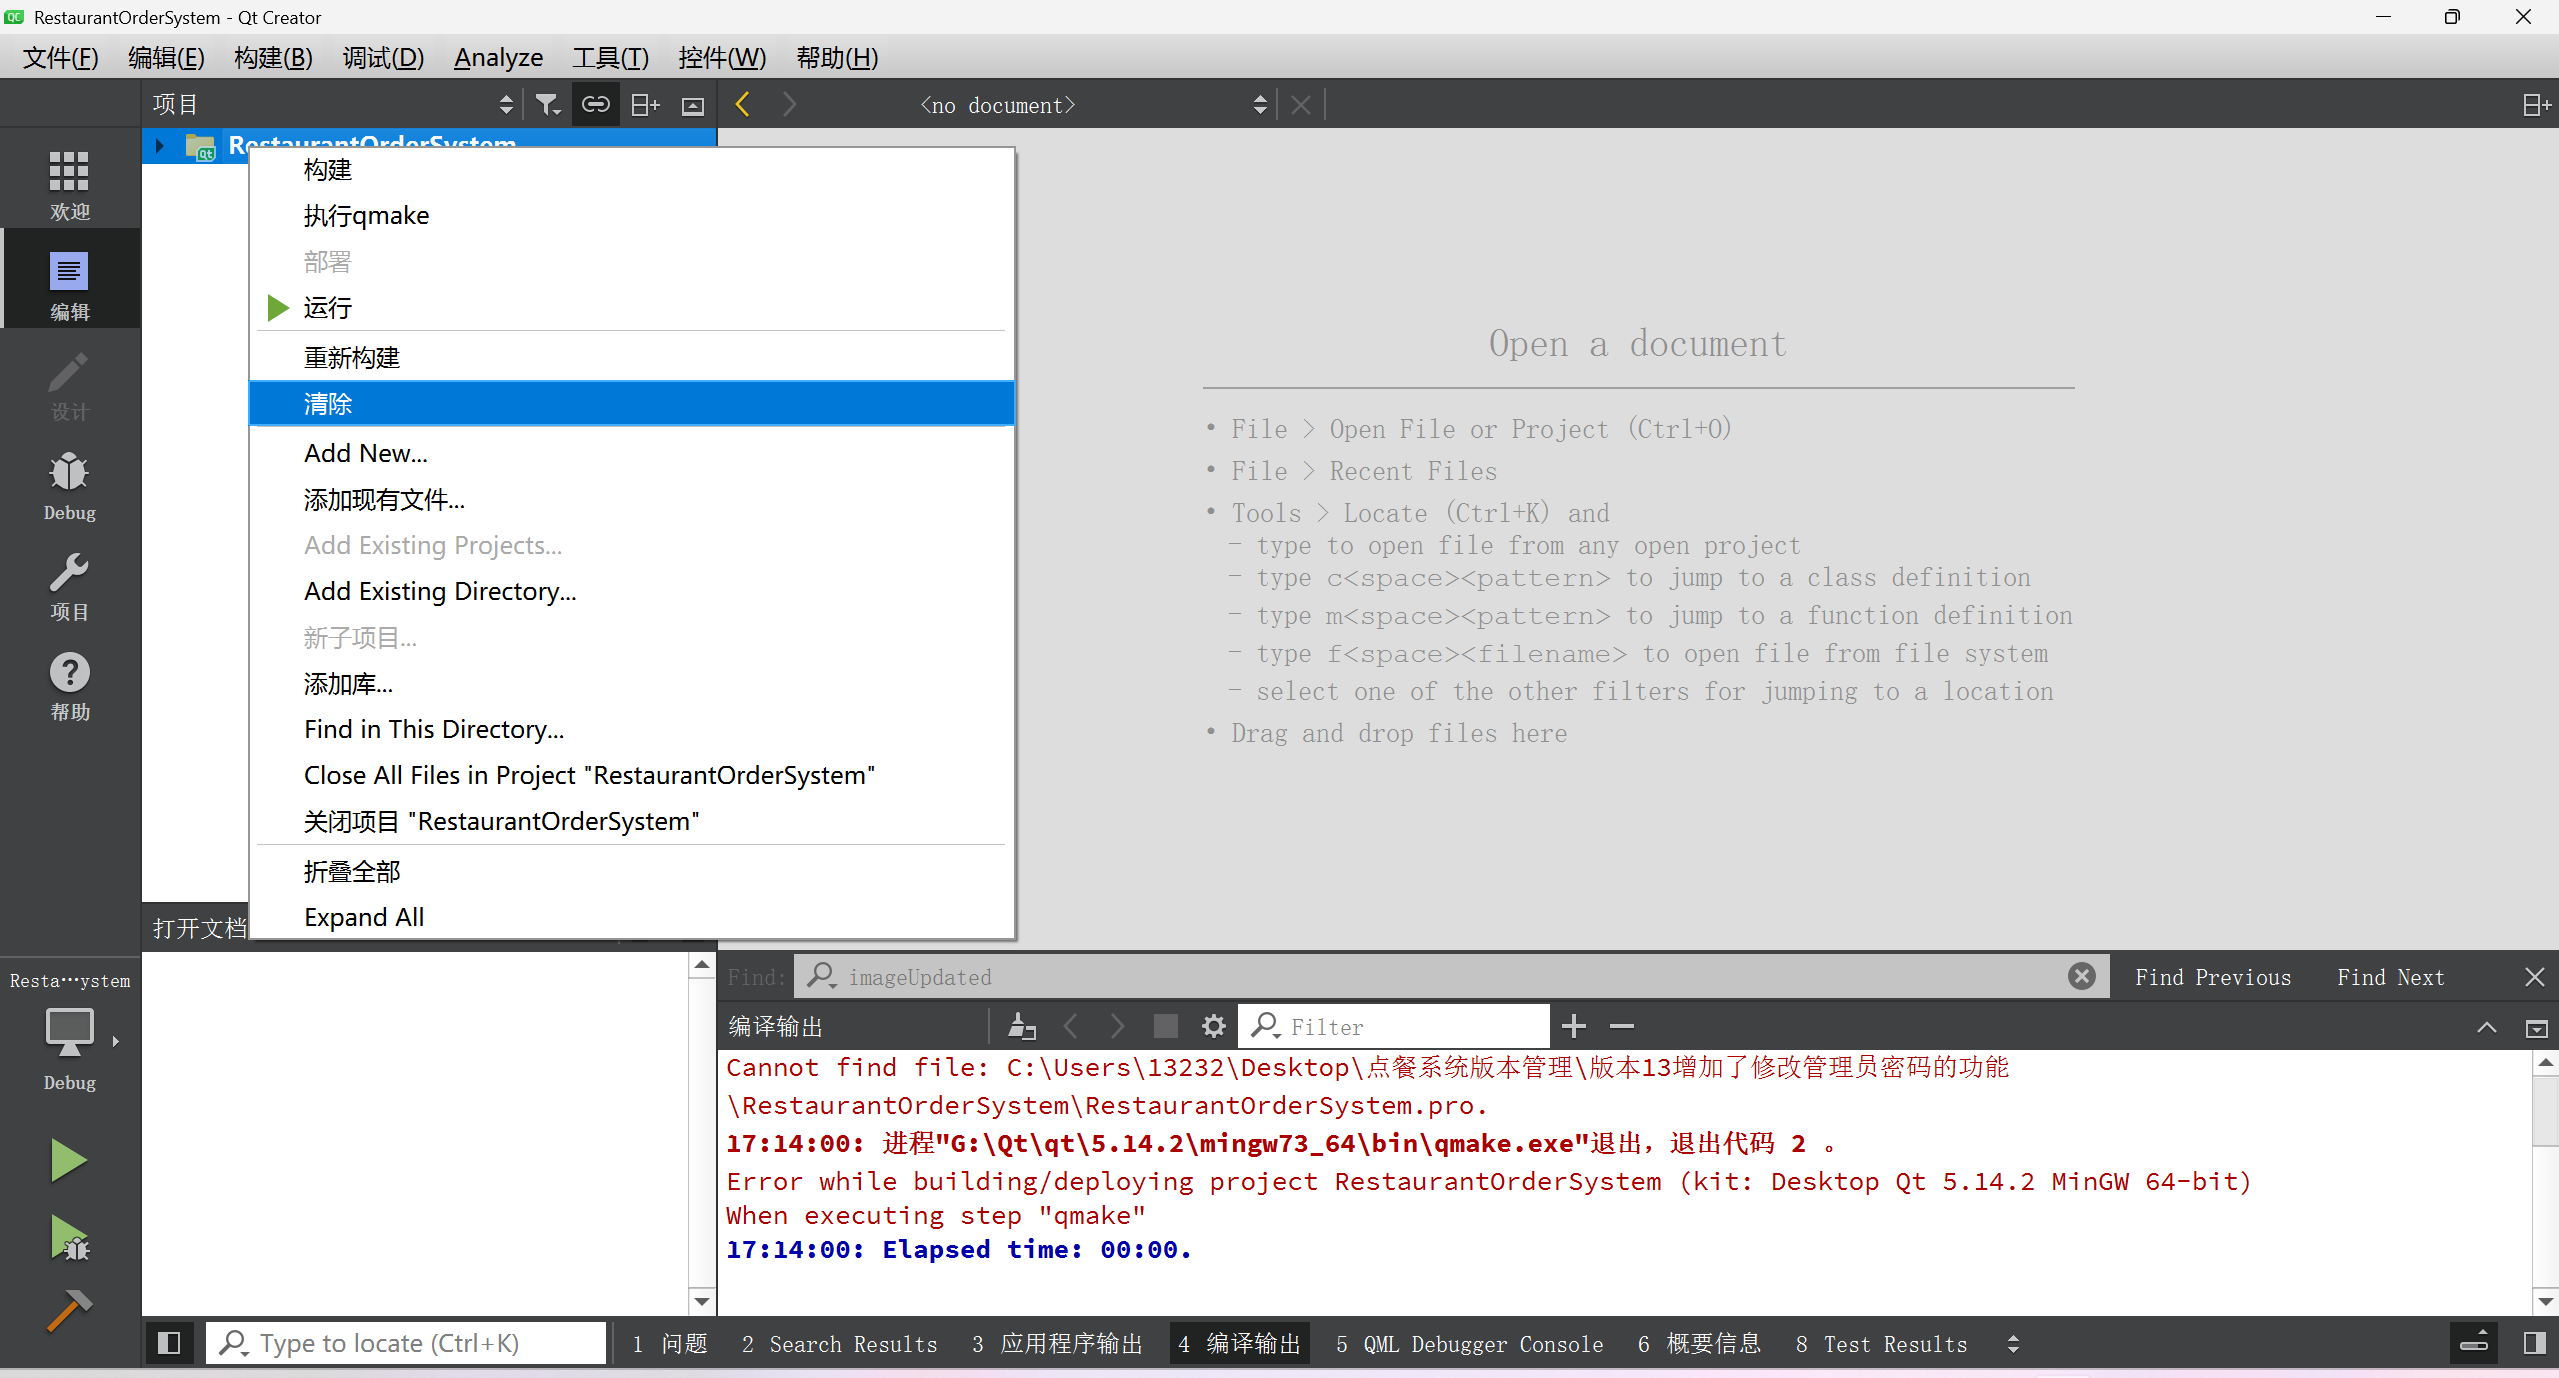The width and height of the screenshot is (2559, 1378).
Task: Click open documents scrollbar down arrow
Action: 702,1301
